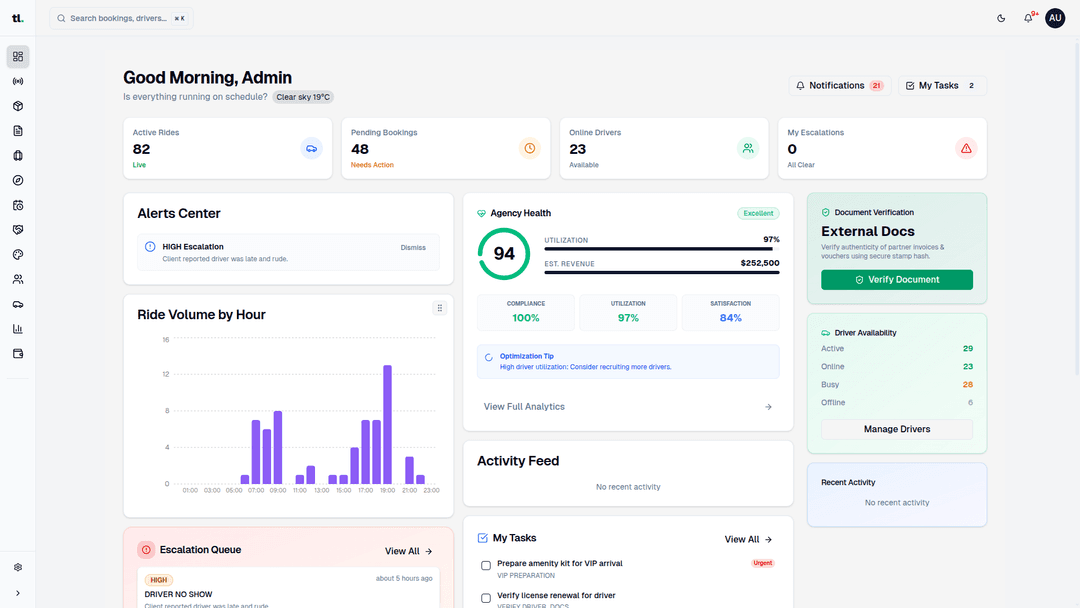The height and width of the screenshot is (608, 1080).
Task: Dismiss the HIGH Escalation alert
Action: pos(413,247)
